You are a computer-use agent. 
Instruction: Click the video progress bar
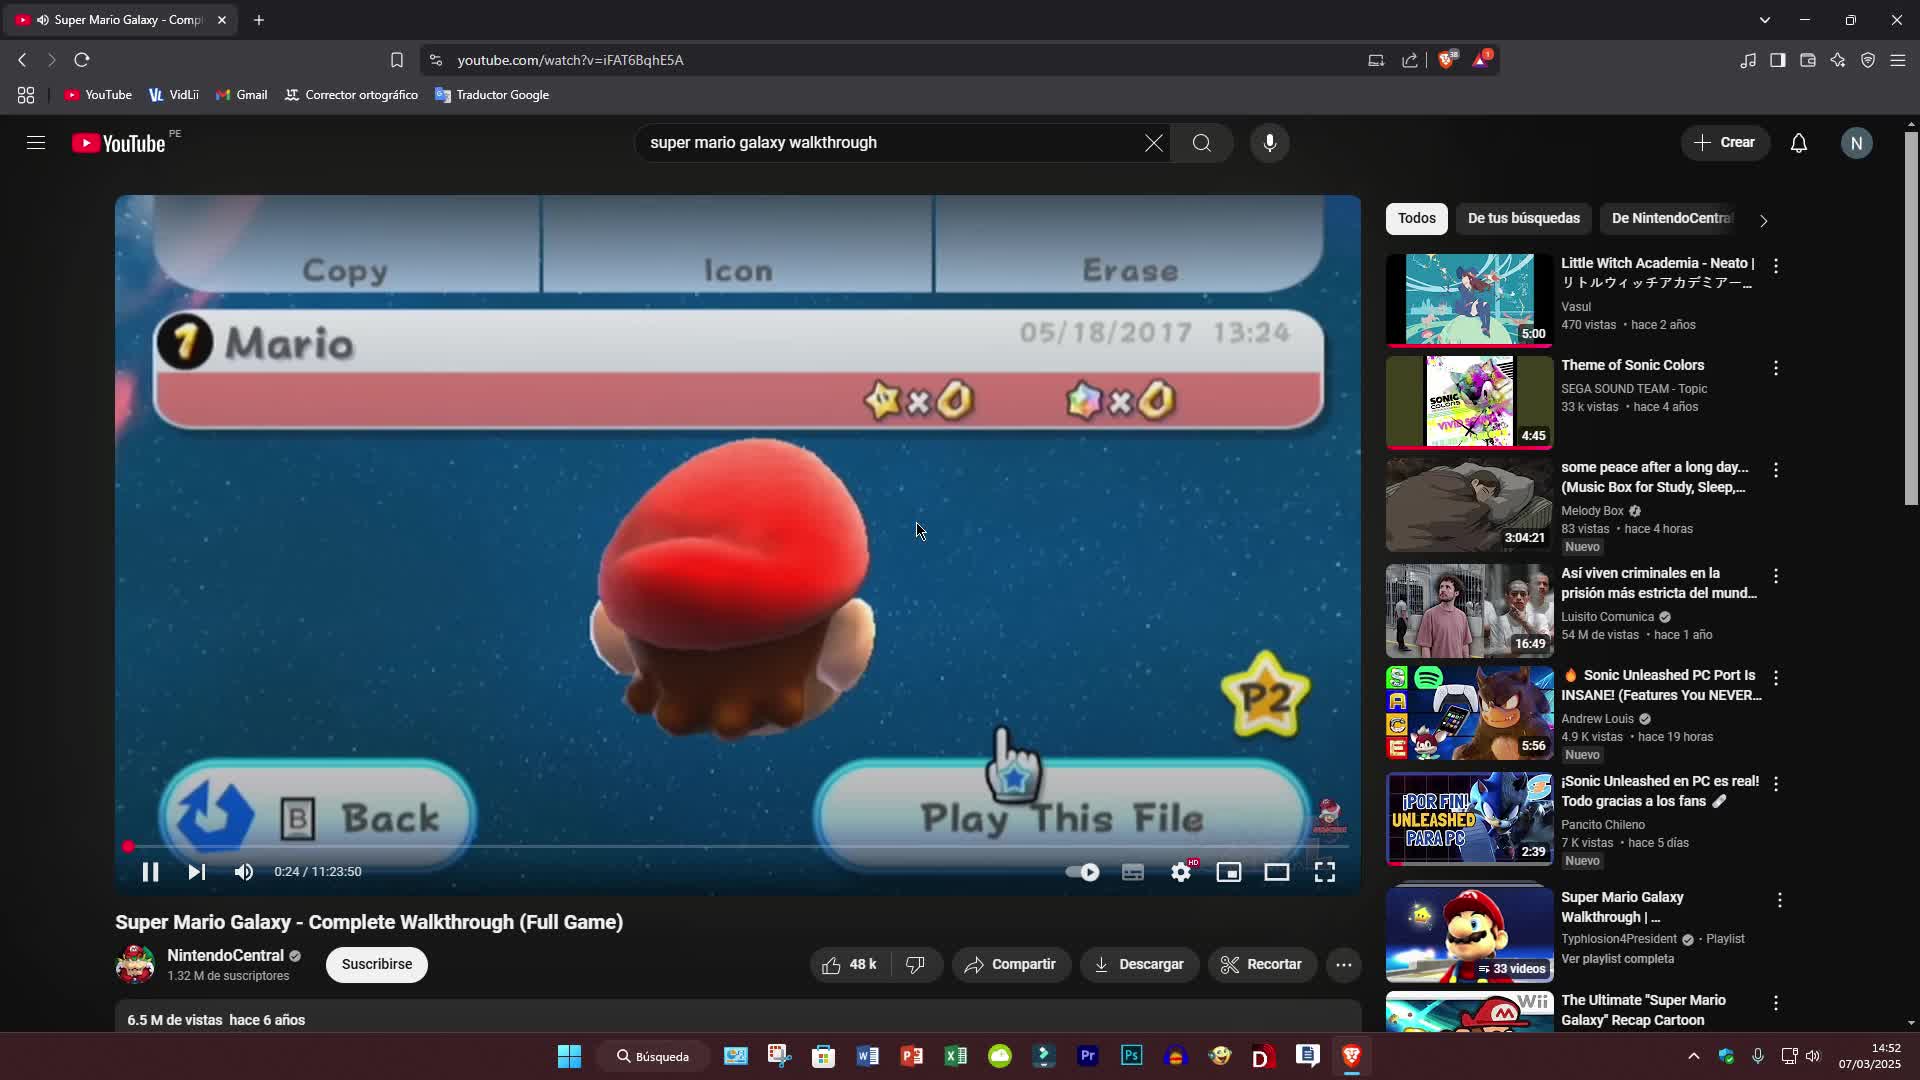coord(738,847)
